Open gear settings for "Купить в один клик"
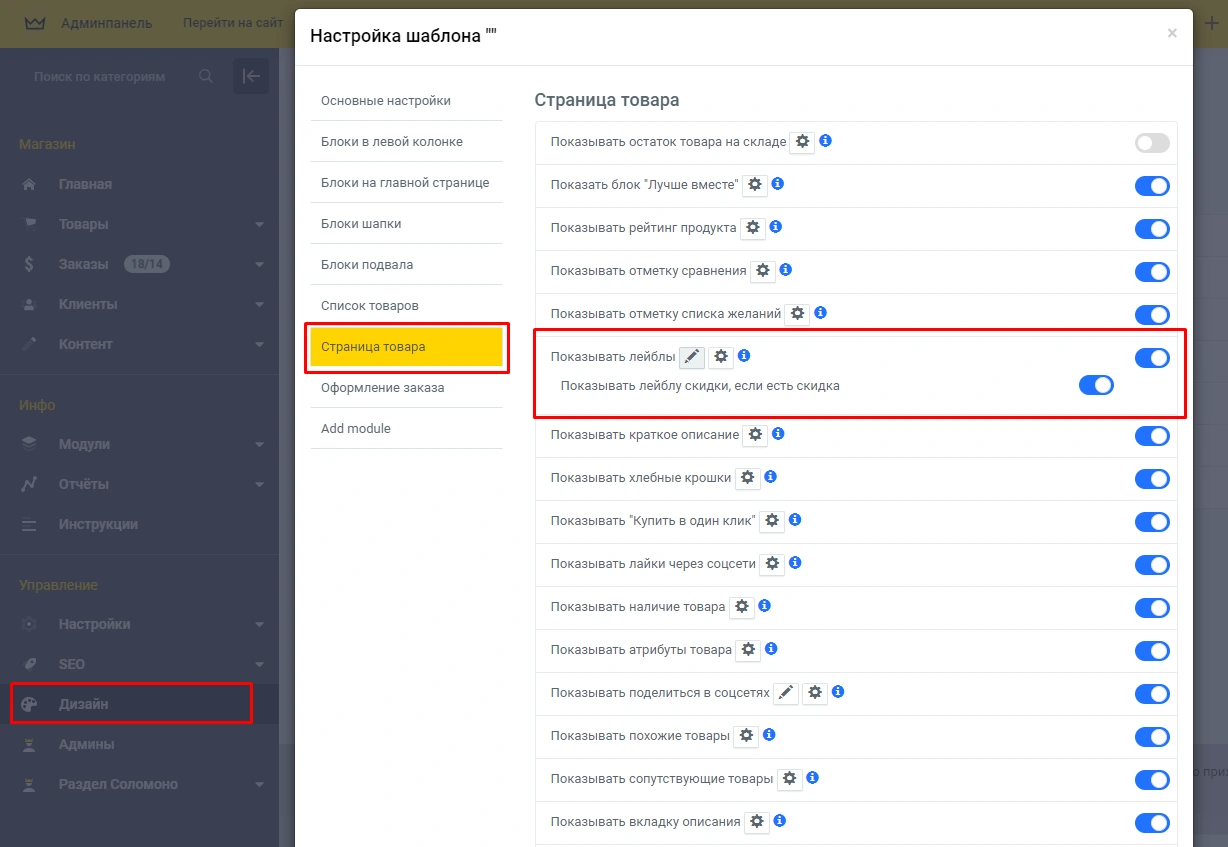Image resolution: width=1228 pixels, height=847 pixels. [x=772, y=521]
